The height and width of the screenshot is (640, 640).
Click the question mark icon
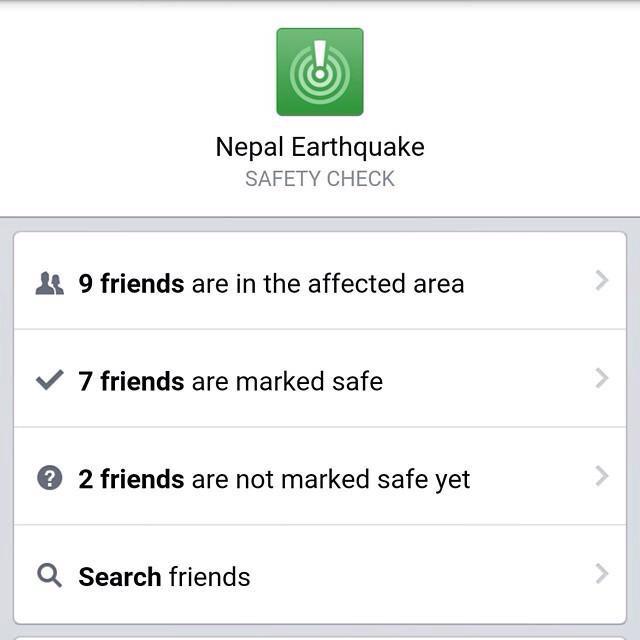49,478
